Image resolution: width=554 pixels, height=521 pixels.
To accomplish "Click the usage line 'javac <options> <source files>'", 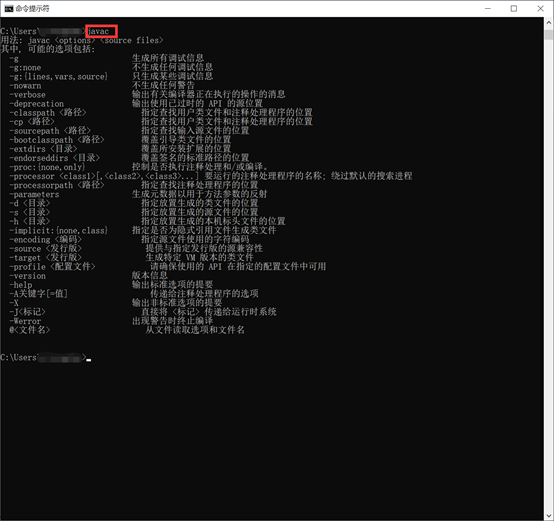I will click(96, 40).
